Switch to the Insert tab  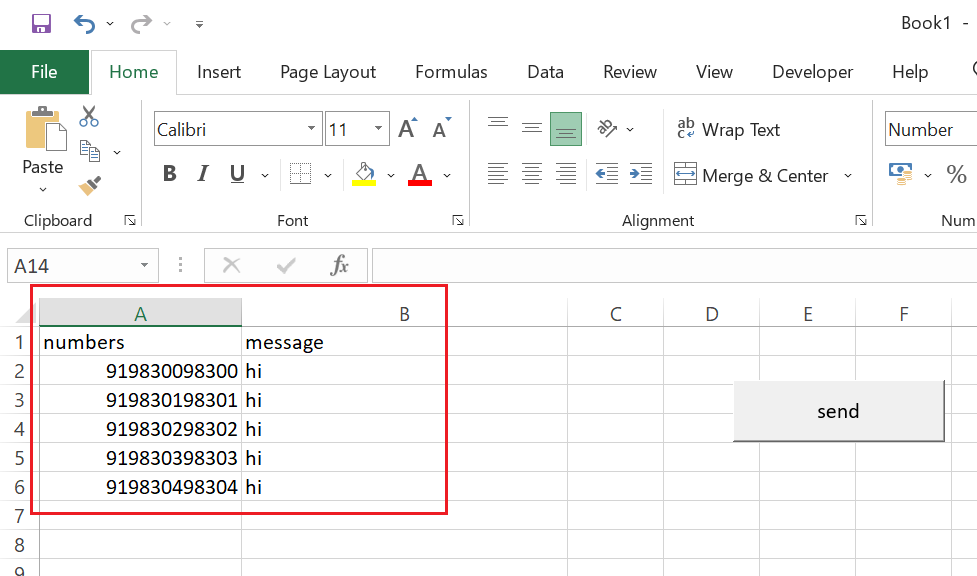pos(219,72)
